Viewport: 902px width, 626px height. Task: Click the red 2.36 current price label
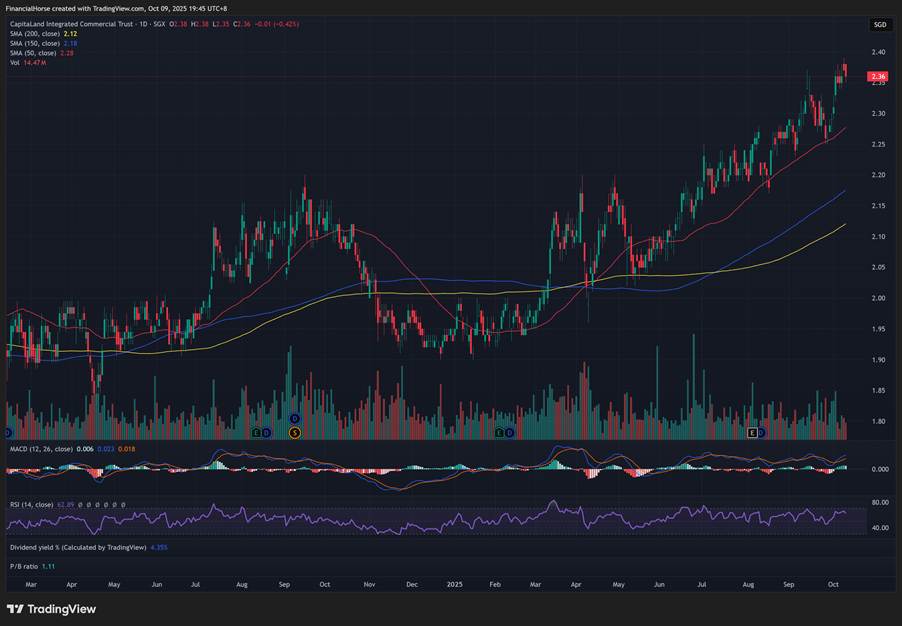(878, 76)
